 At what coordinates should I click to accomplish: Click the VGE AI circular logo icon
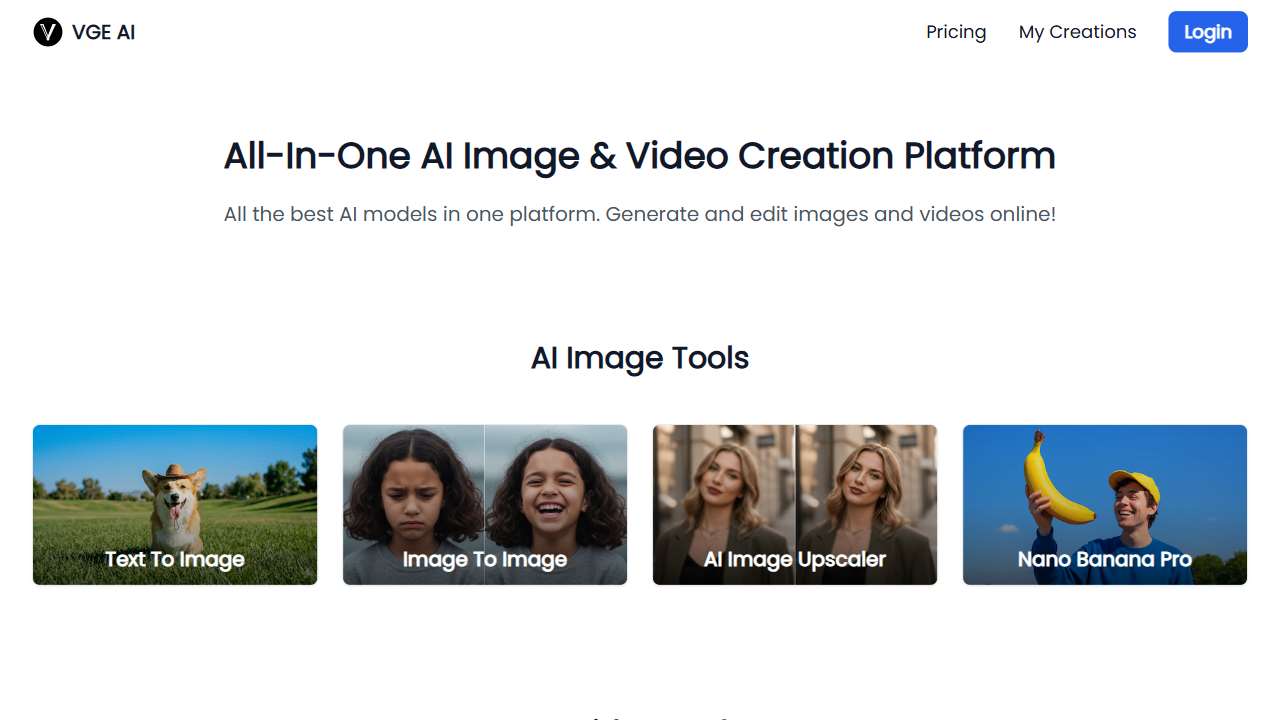[48, 32]
